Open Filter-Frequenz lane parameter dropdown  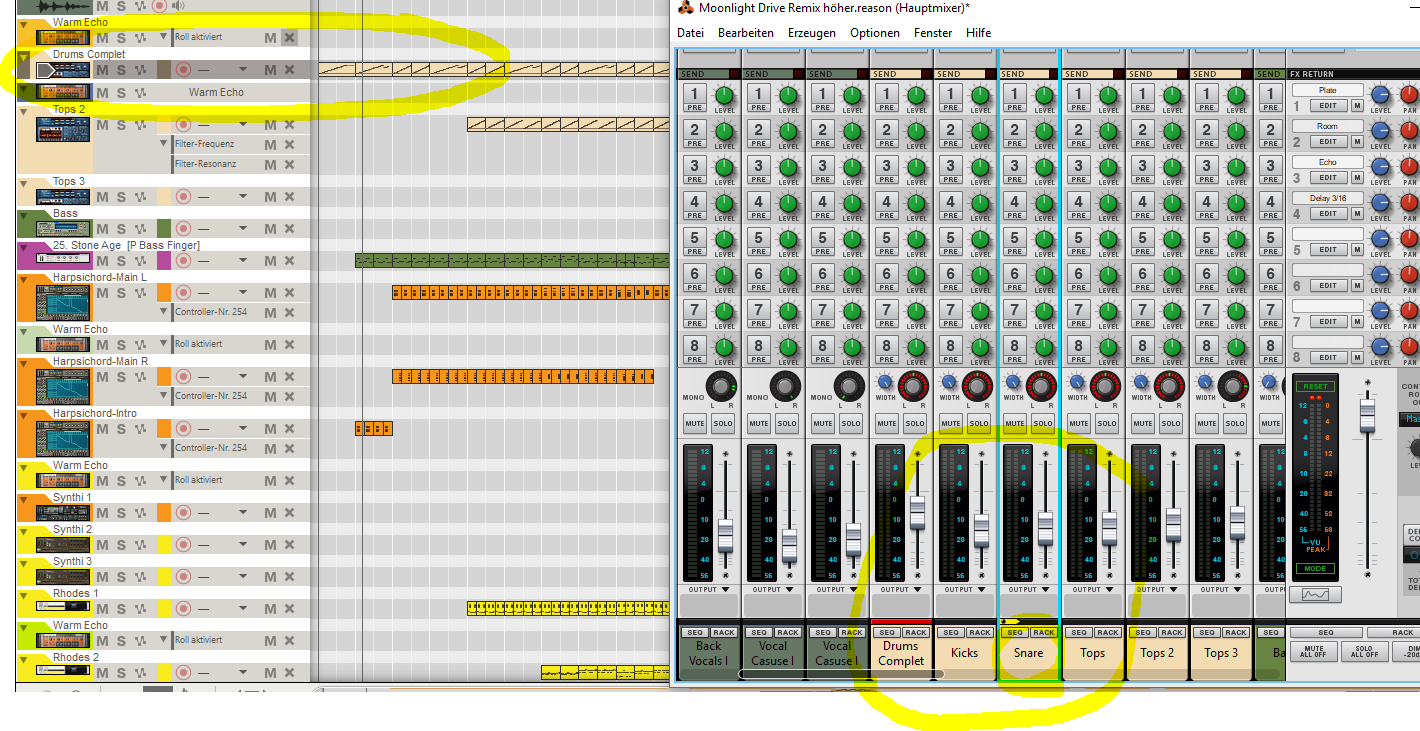tap(165, 144)
